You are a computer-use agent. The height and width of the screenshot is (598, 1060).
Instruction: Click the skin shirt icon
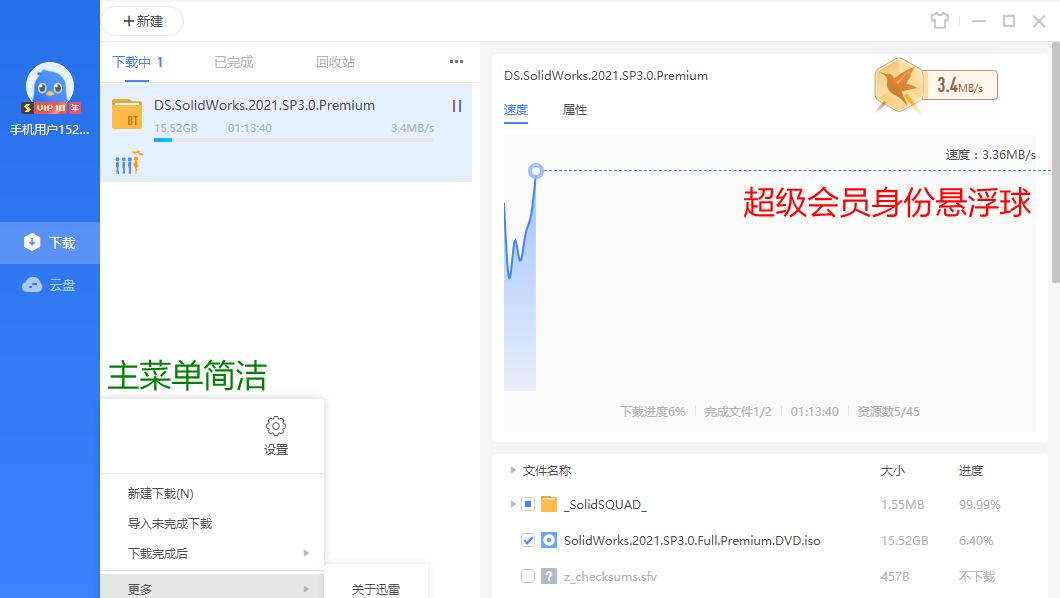(937, 21)
